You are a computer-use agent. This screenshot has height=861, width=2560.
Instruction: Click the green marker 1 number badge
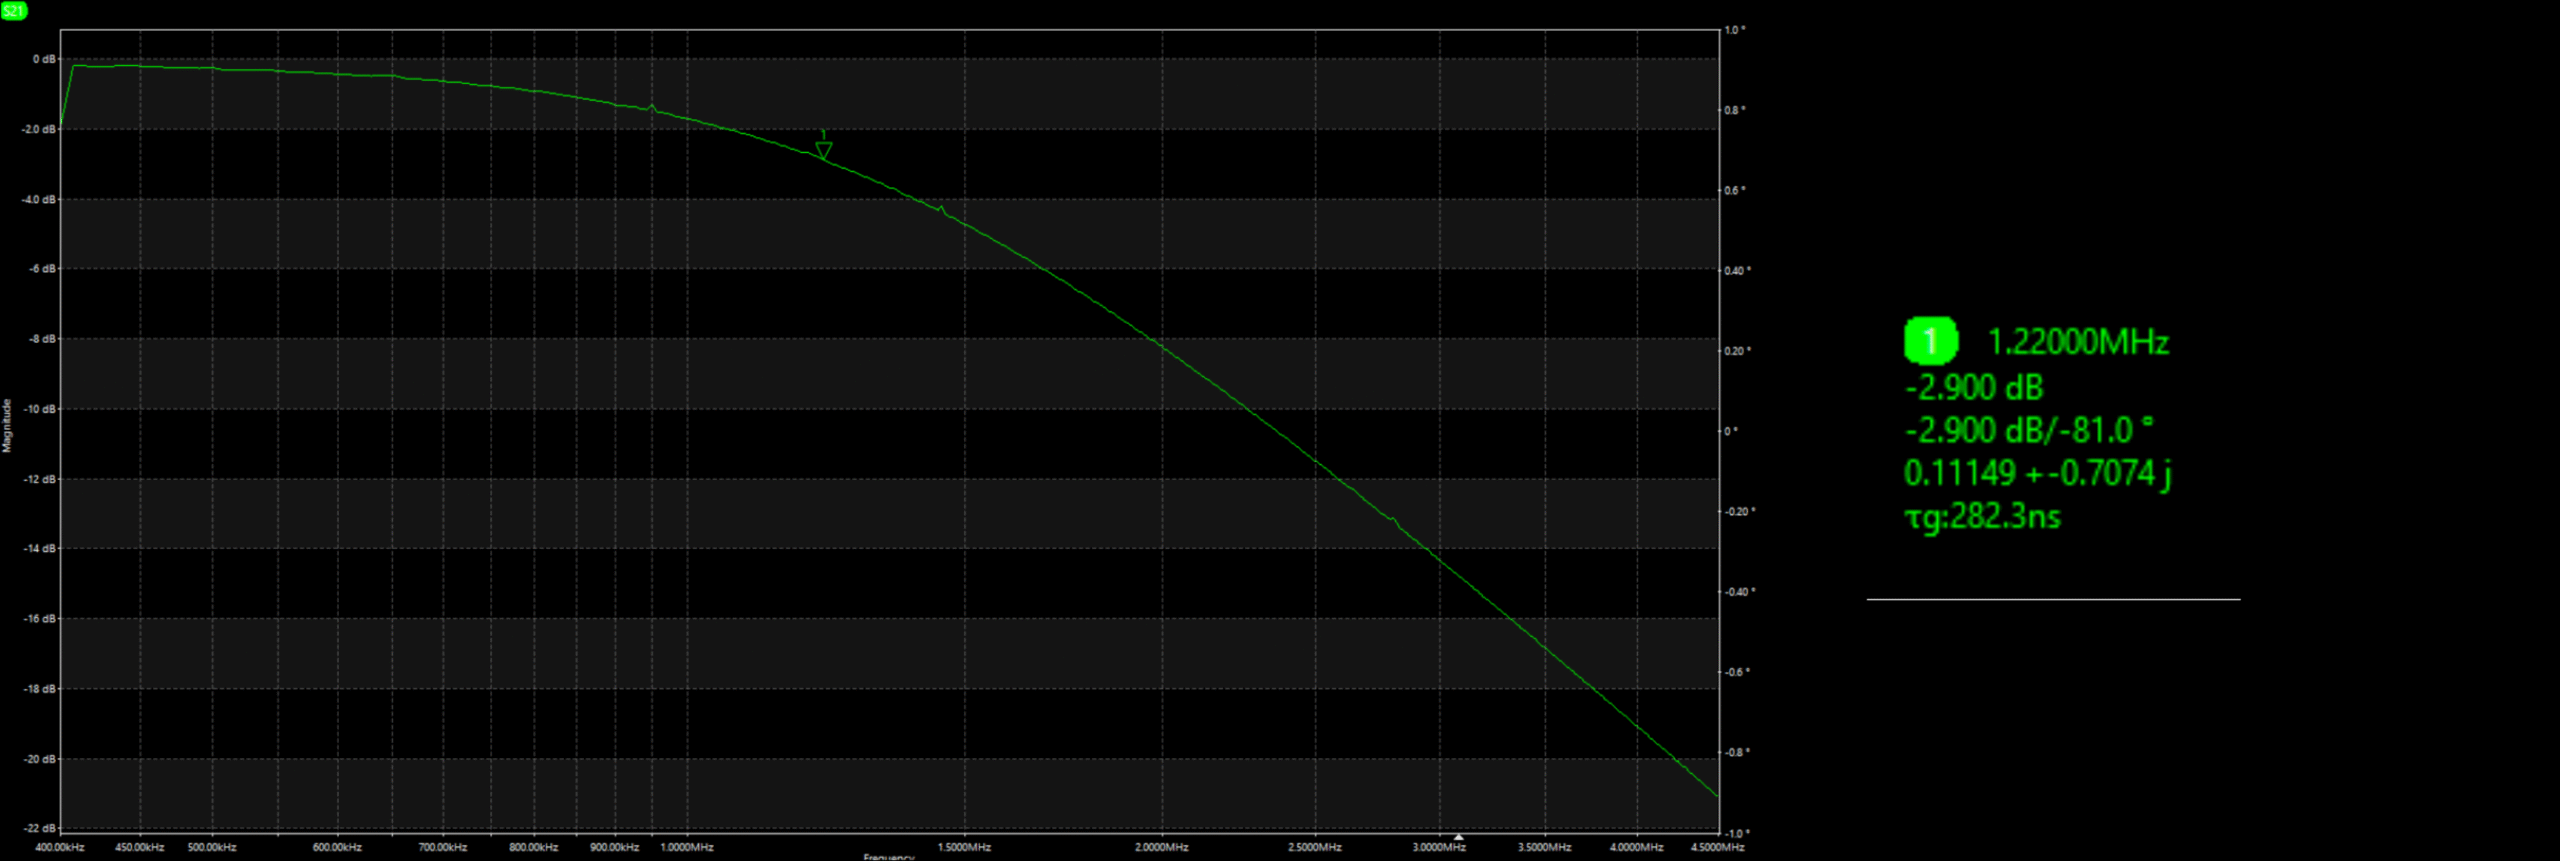click(x=1930, y=341)
